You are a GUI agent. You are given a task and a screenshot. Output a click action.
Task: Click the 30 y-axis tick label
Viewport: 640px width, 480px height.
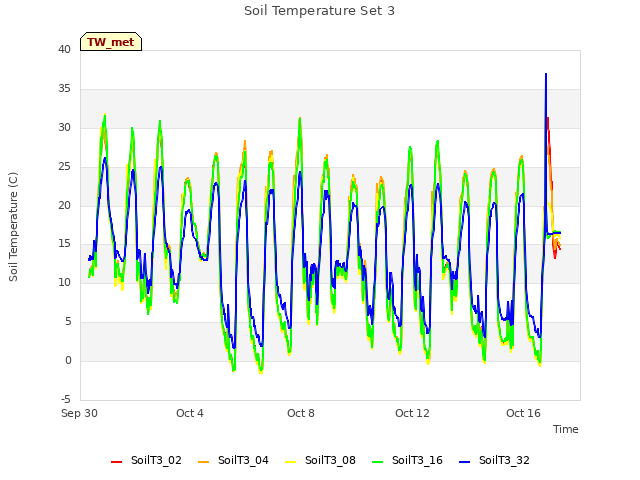point(64,127)
